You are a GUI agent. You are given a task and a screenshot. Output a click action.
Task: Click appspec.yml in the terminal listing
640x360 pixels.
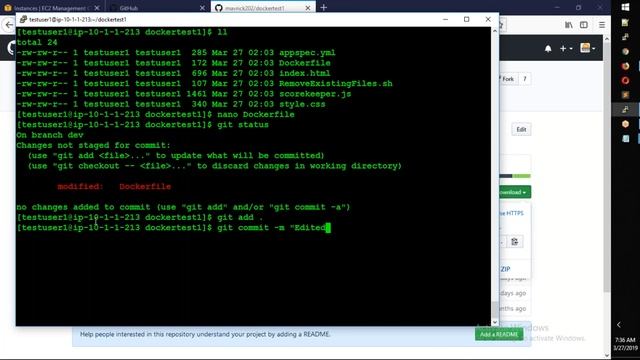(x=307, y=53)
